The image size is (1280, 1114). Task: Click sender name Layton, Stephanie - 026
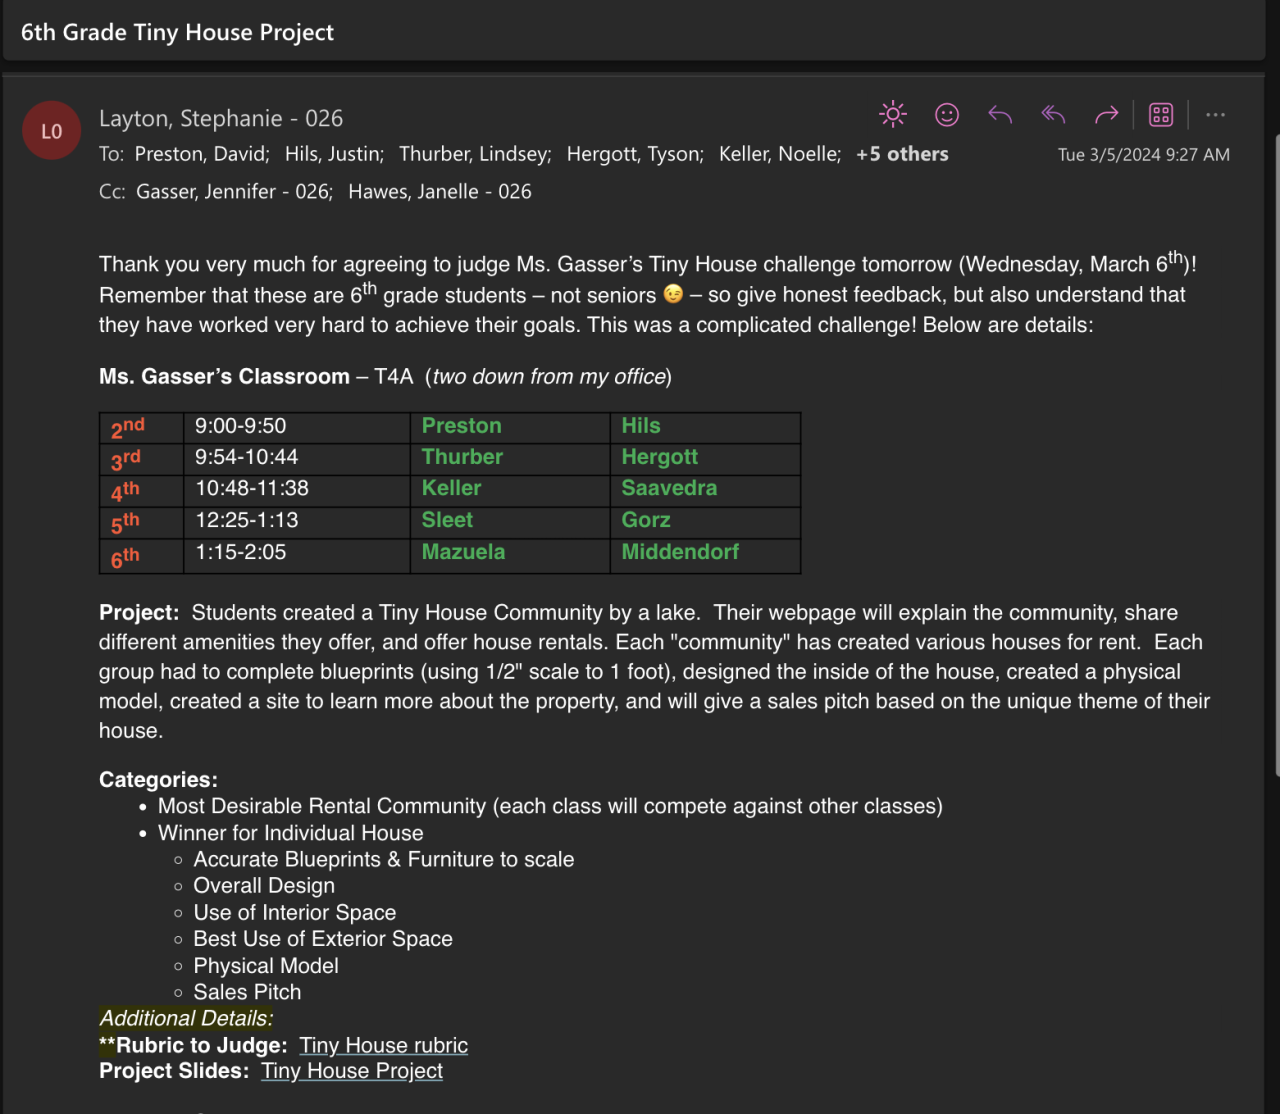pos(221,118)
